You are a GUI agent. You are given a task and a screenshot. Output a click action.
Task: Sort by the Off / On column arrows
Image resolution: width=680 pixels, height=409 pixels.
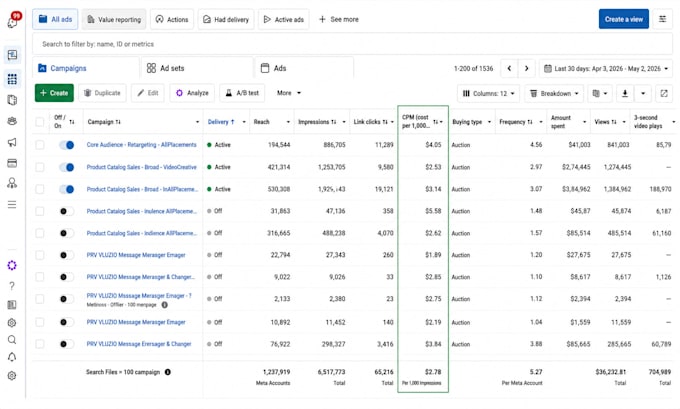72,122
